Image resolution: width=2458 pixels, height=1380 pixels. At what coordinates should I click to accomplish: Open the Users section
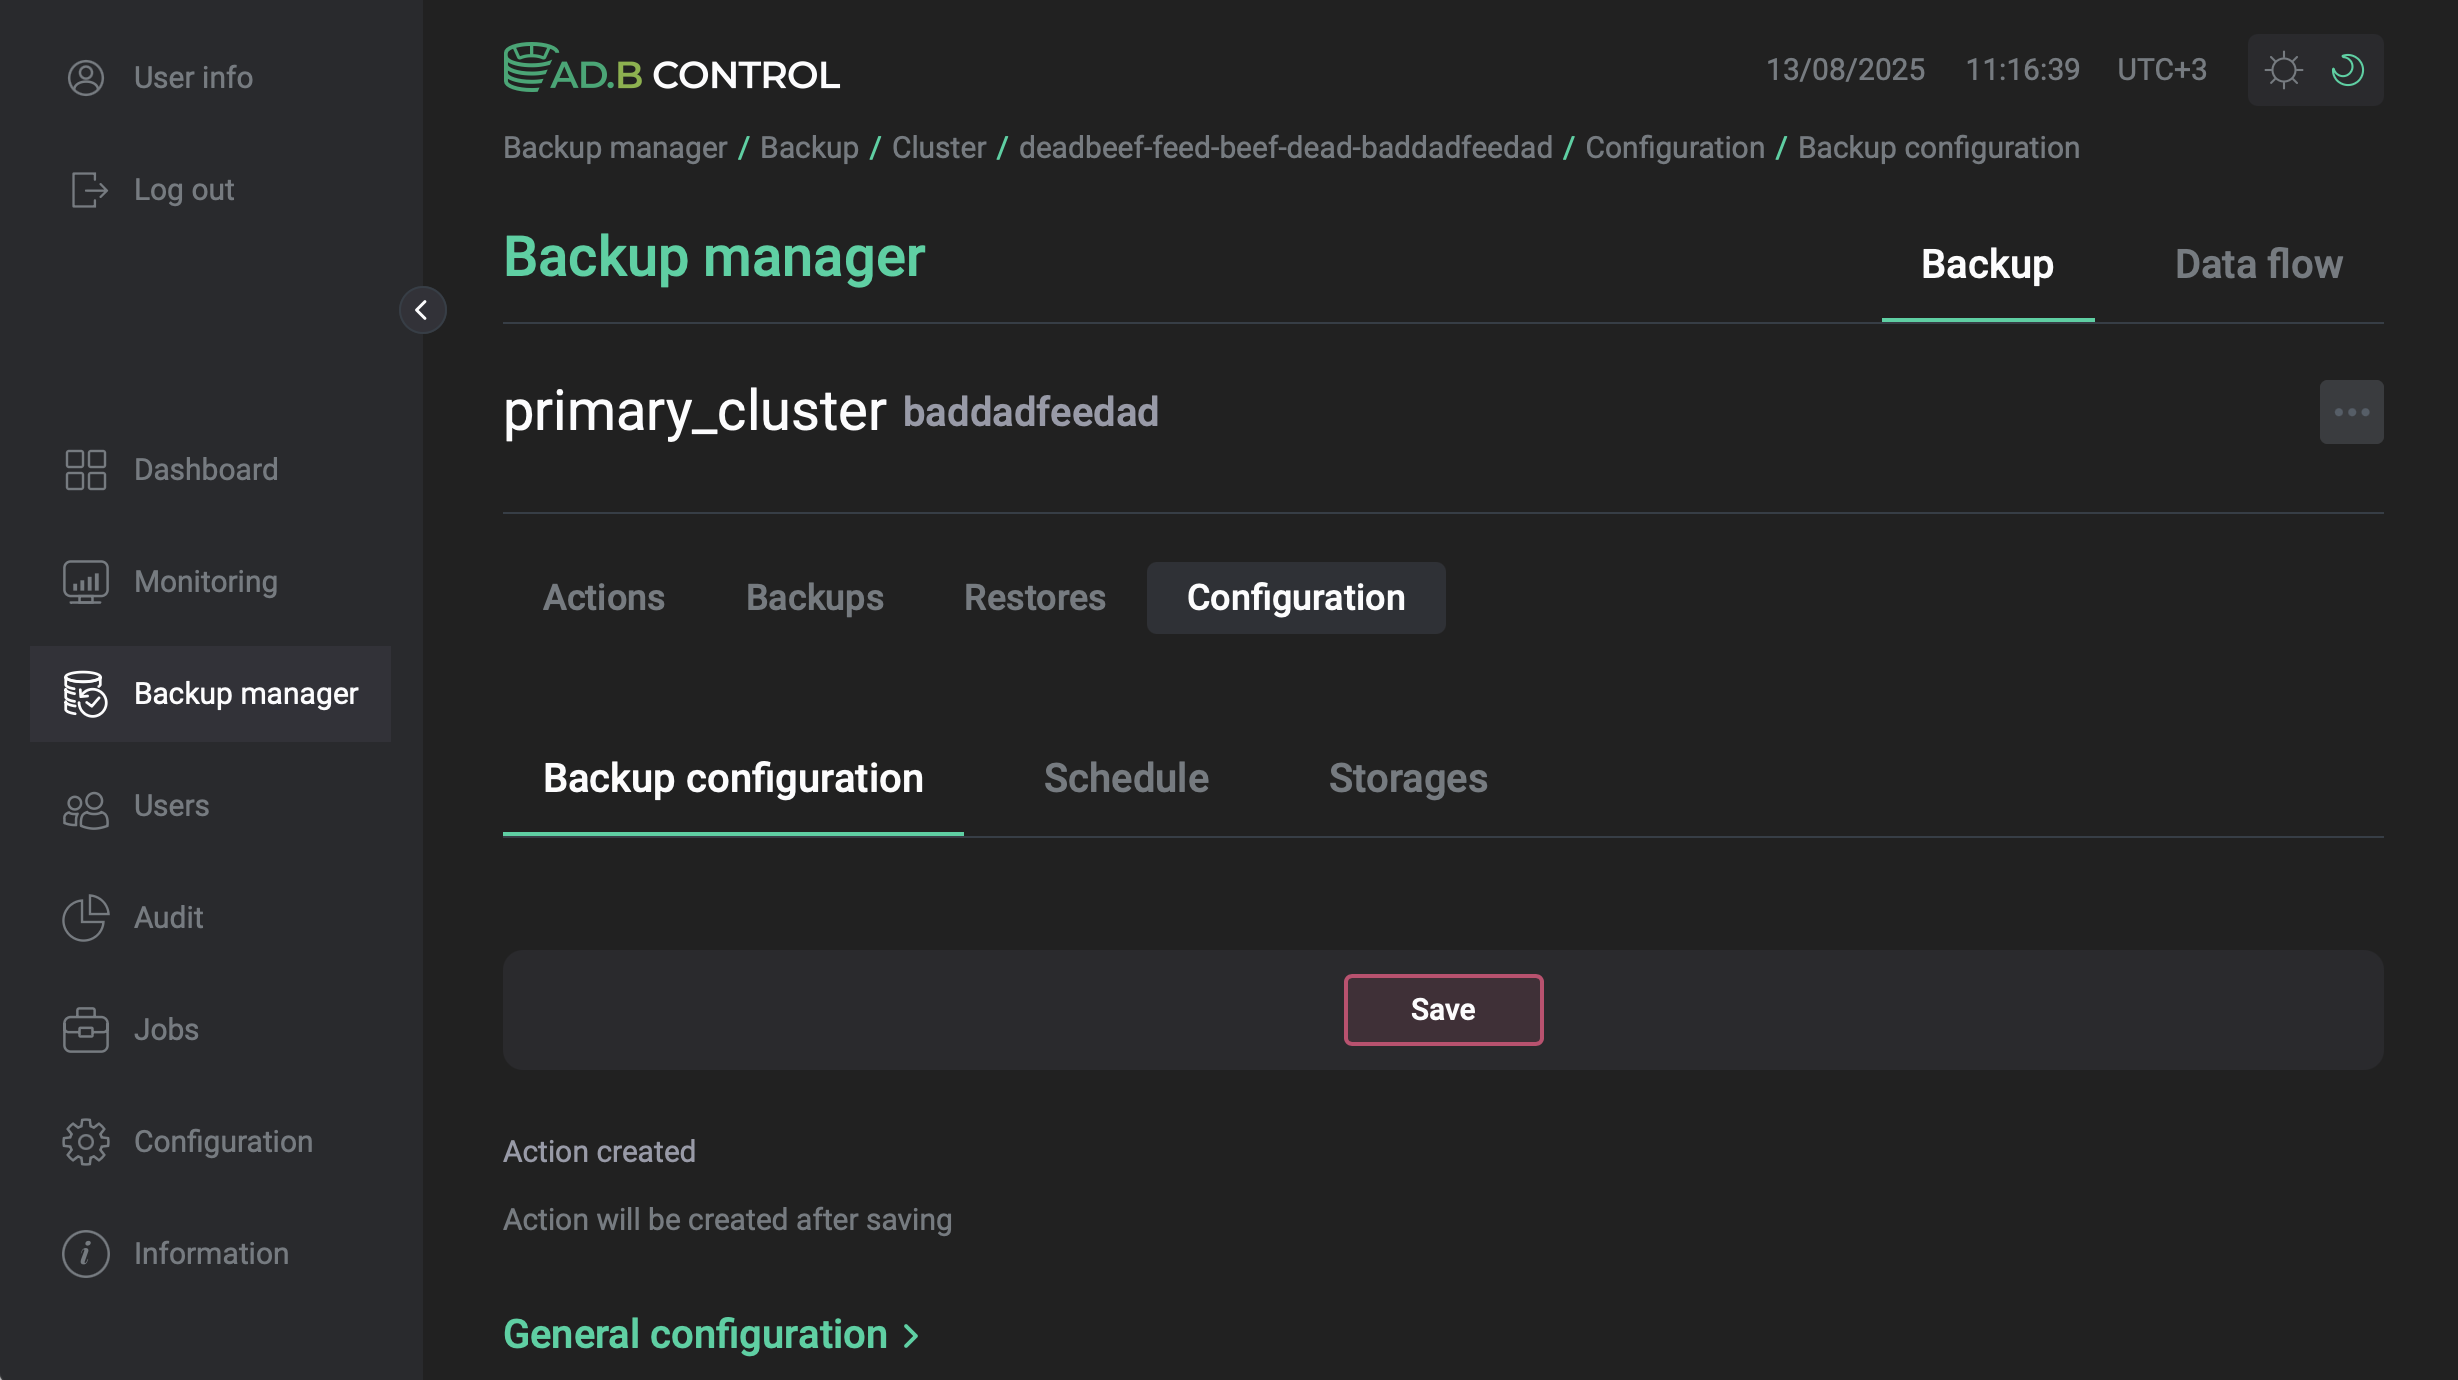click(170, 806)
